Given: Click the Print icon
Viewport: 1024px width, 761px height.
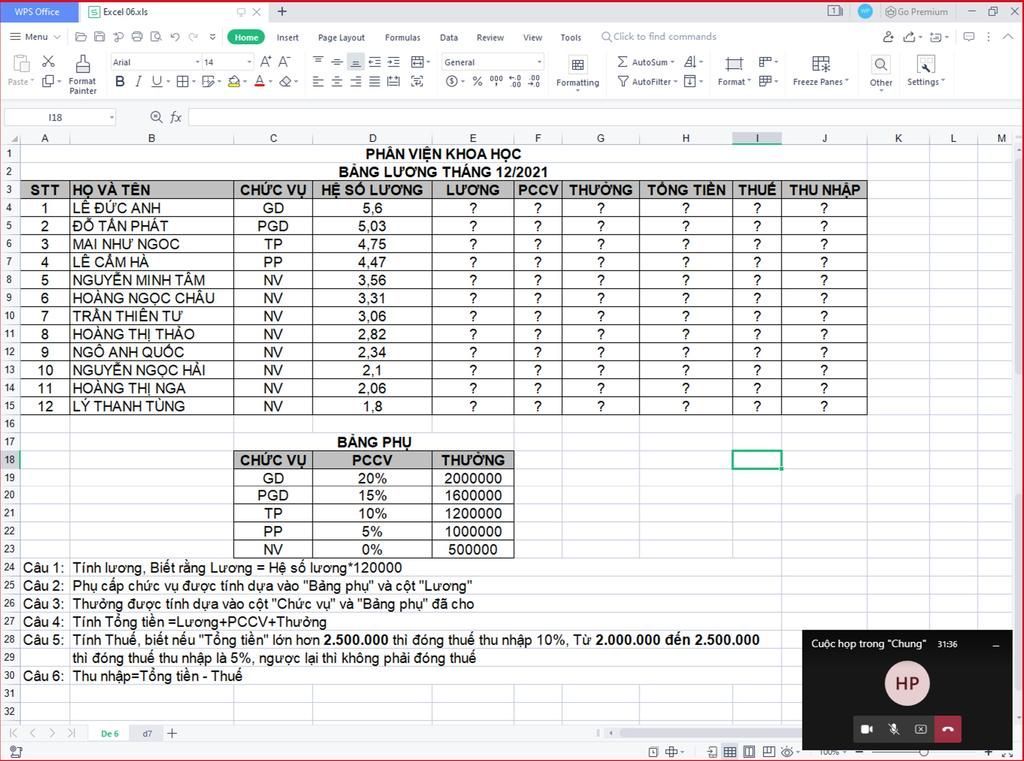Looking at the screenshot, I should (136, 37).
